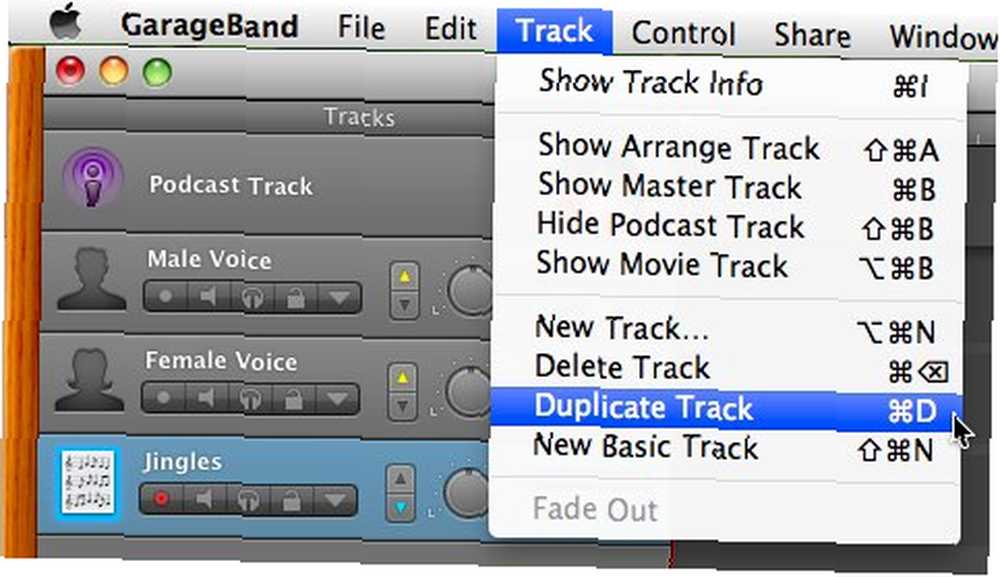Open the Control menu
The image size is (1000, 577).
pos(684,32)
